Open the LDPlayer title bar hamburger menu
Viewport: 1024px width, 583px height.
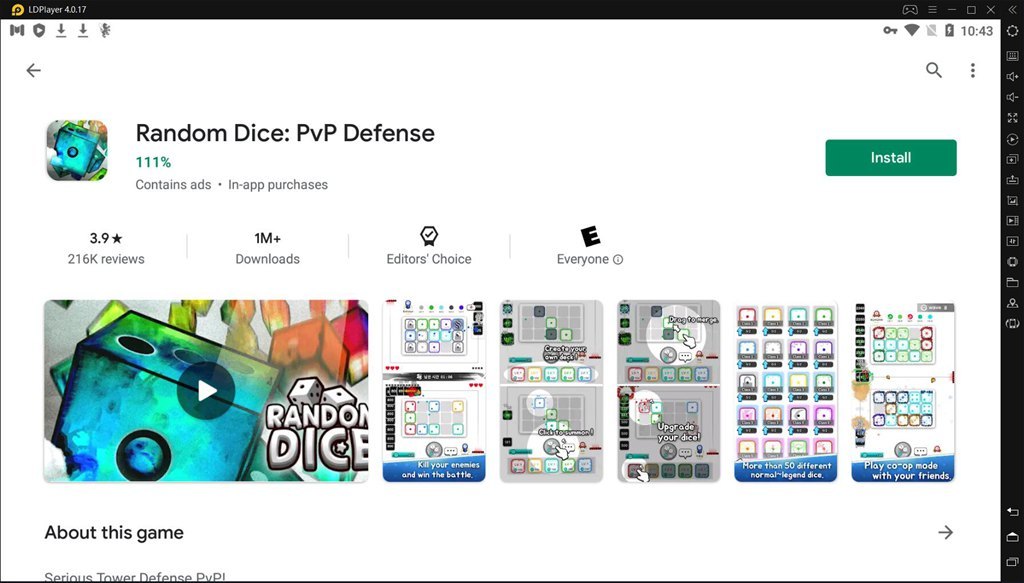tap(933, 10)
